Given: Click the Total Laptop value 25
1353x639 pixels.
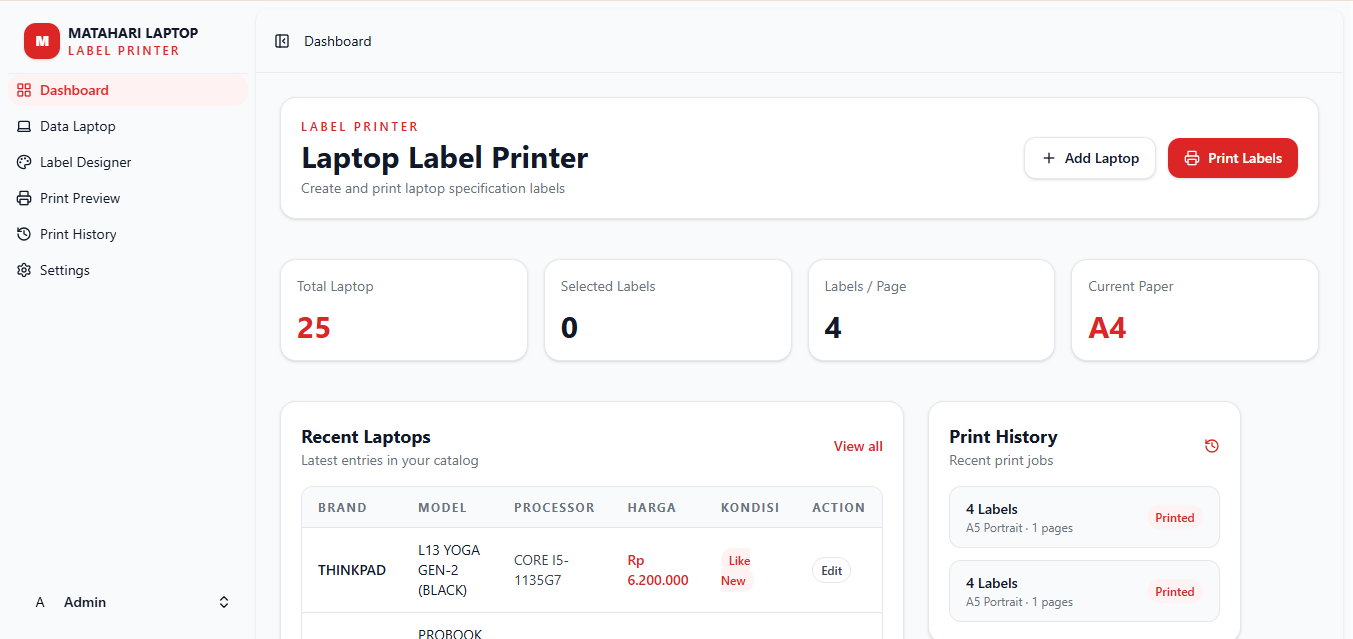Looking at the screenshot, I should tap(314, 328).
